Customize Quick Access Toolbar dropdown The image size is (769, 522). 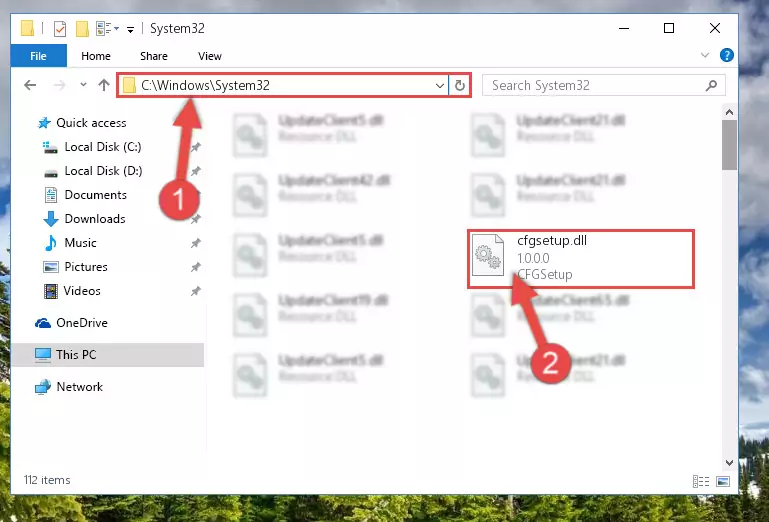click(x=130, y=29)
